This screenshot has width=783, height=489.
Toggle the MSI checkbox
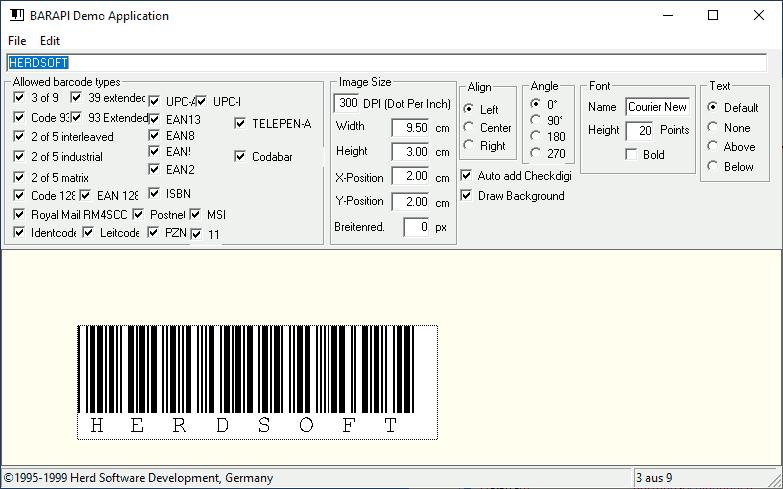pos(195,214)
